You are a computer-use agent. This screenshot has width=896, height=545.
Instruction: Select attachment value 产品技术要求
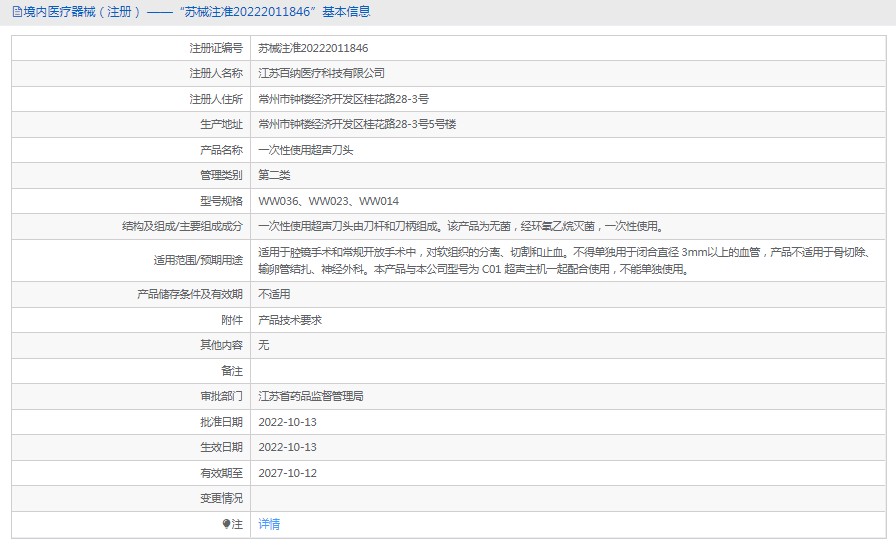coord(290,320)
